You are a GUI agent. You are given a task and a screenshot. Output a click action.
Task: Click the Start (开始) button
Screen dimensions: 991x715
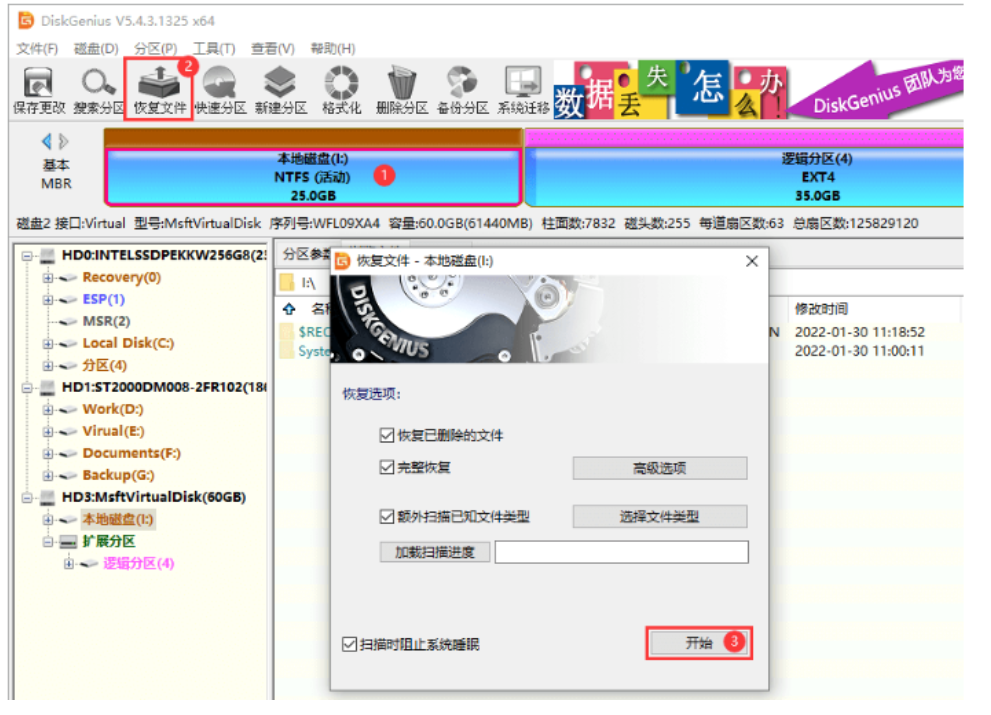click(699, 643)
